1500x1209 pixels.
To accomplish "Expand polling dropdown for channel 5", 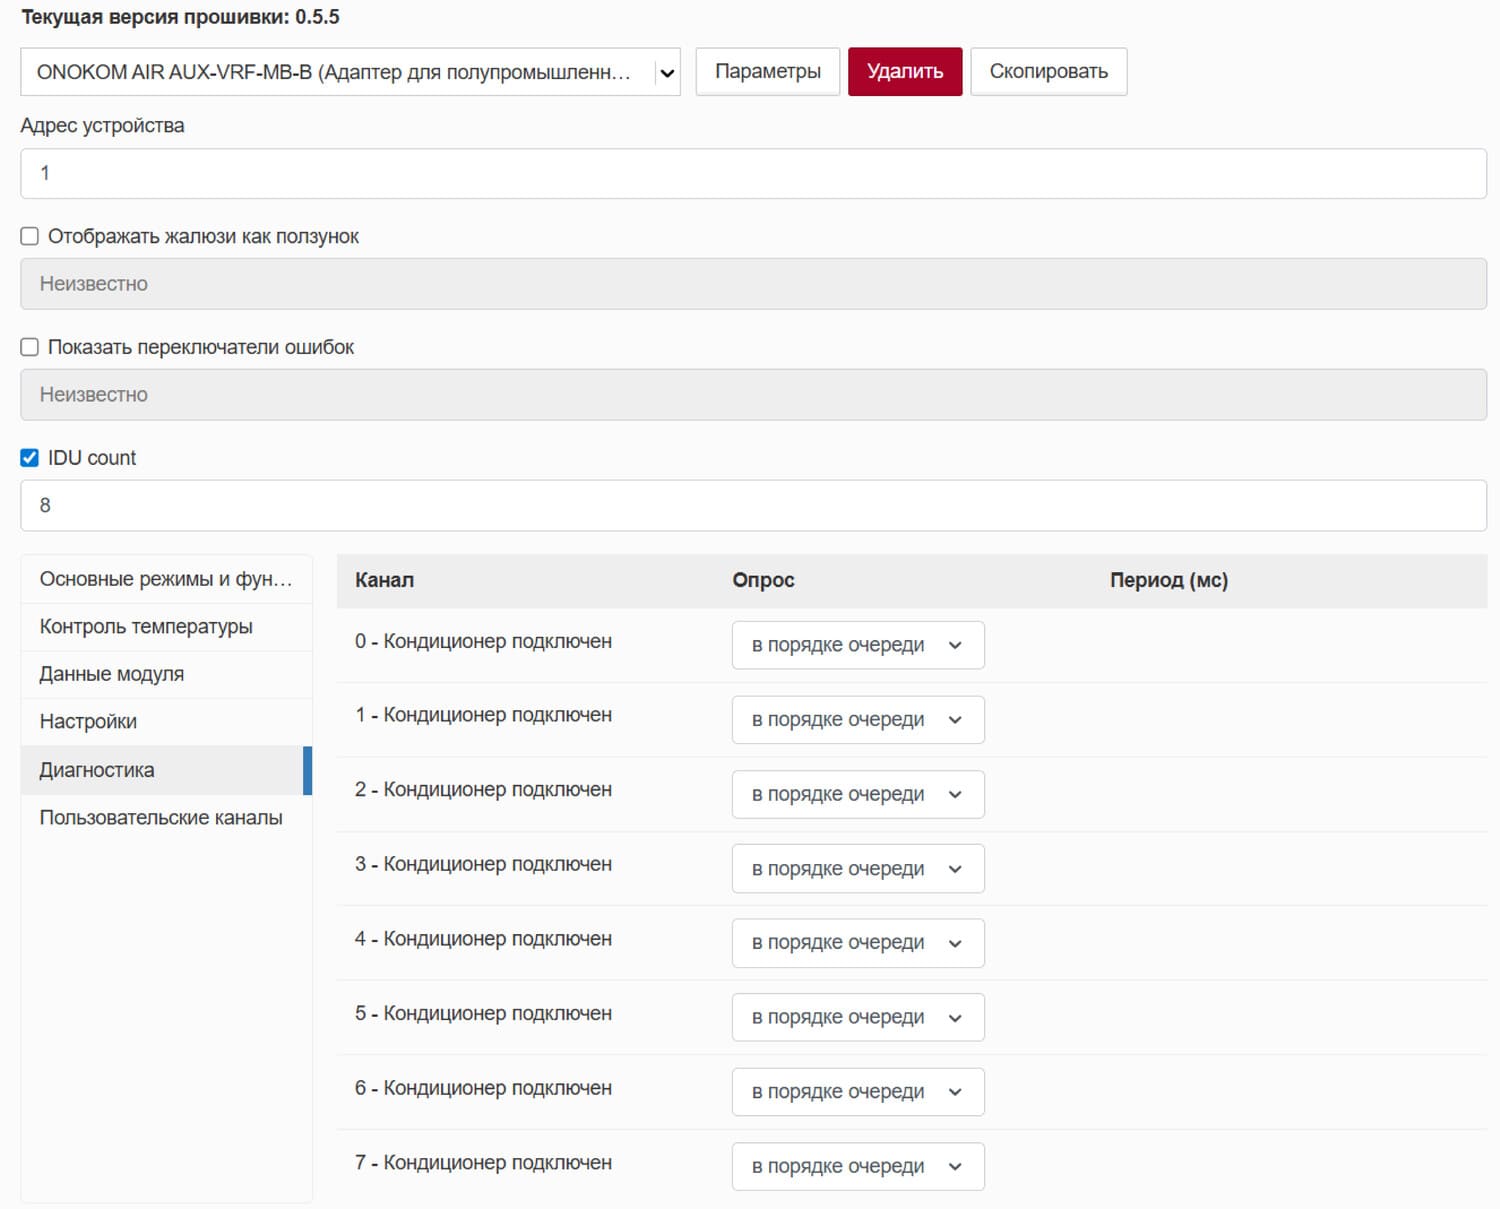I will click(857, 1018).
